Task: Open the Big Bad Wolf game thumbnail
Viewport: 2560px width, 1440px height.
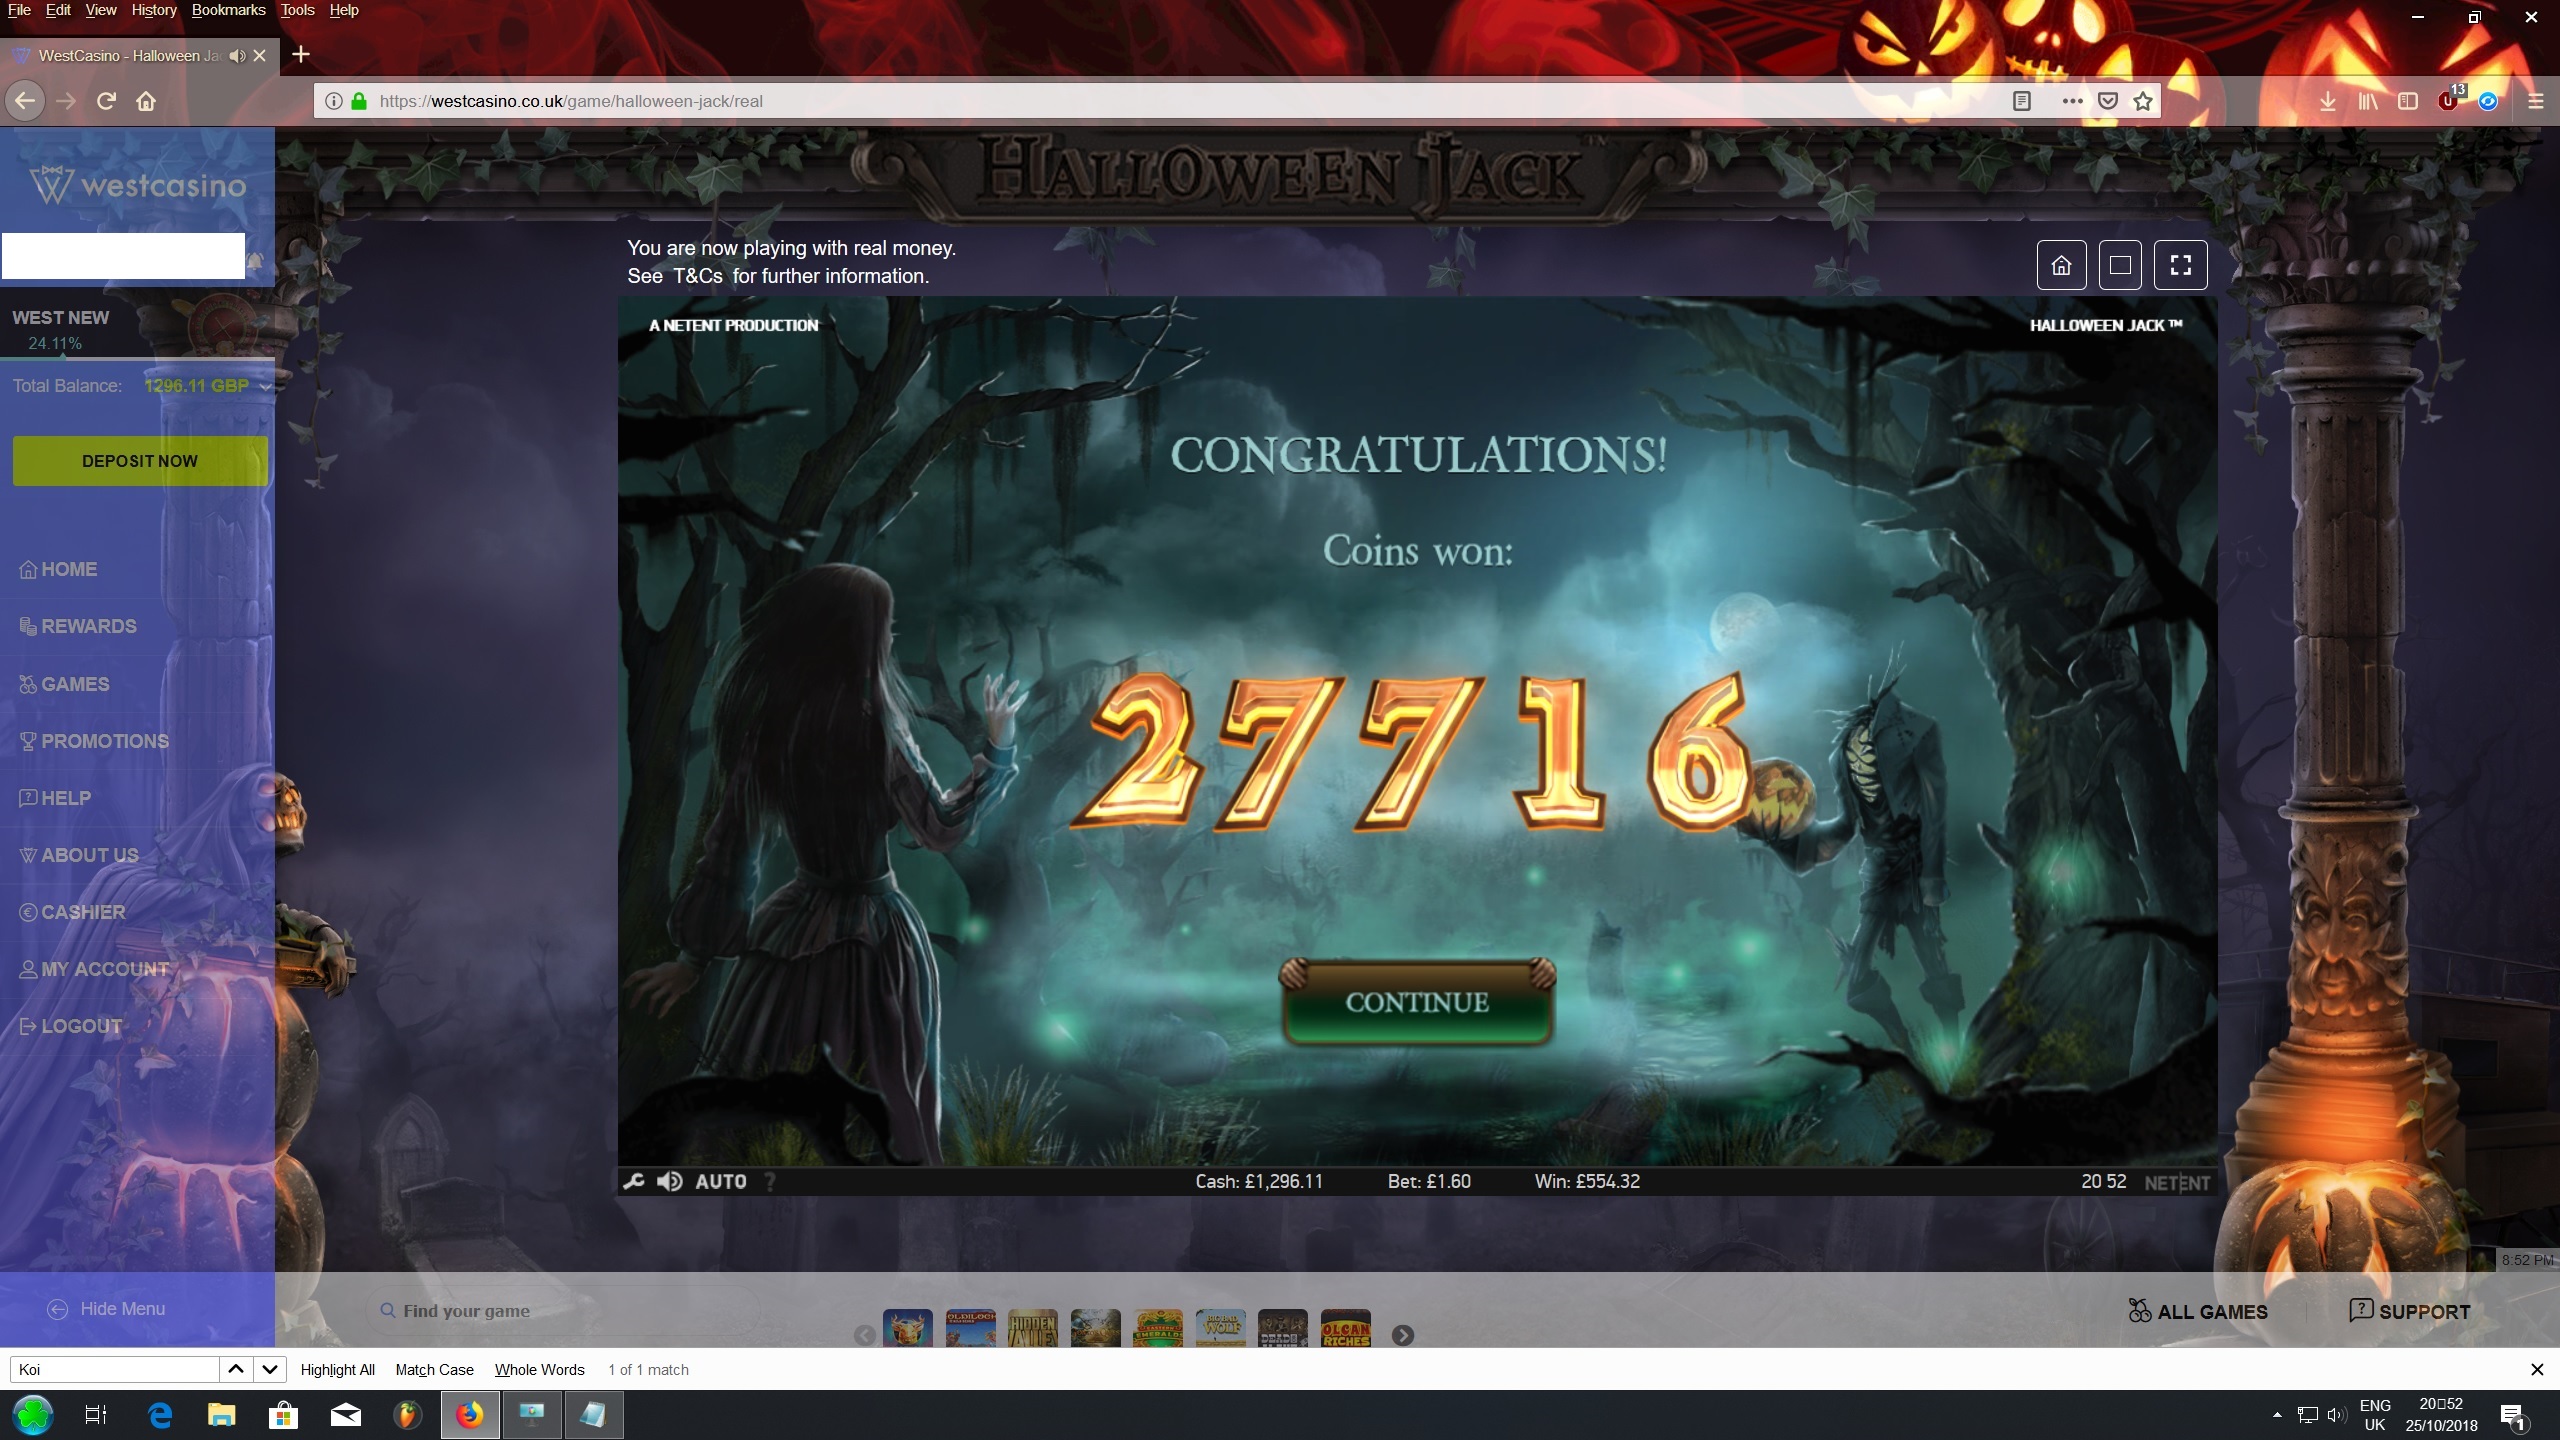Action: tap(1220, 1328)
